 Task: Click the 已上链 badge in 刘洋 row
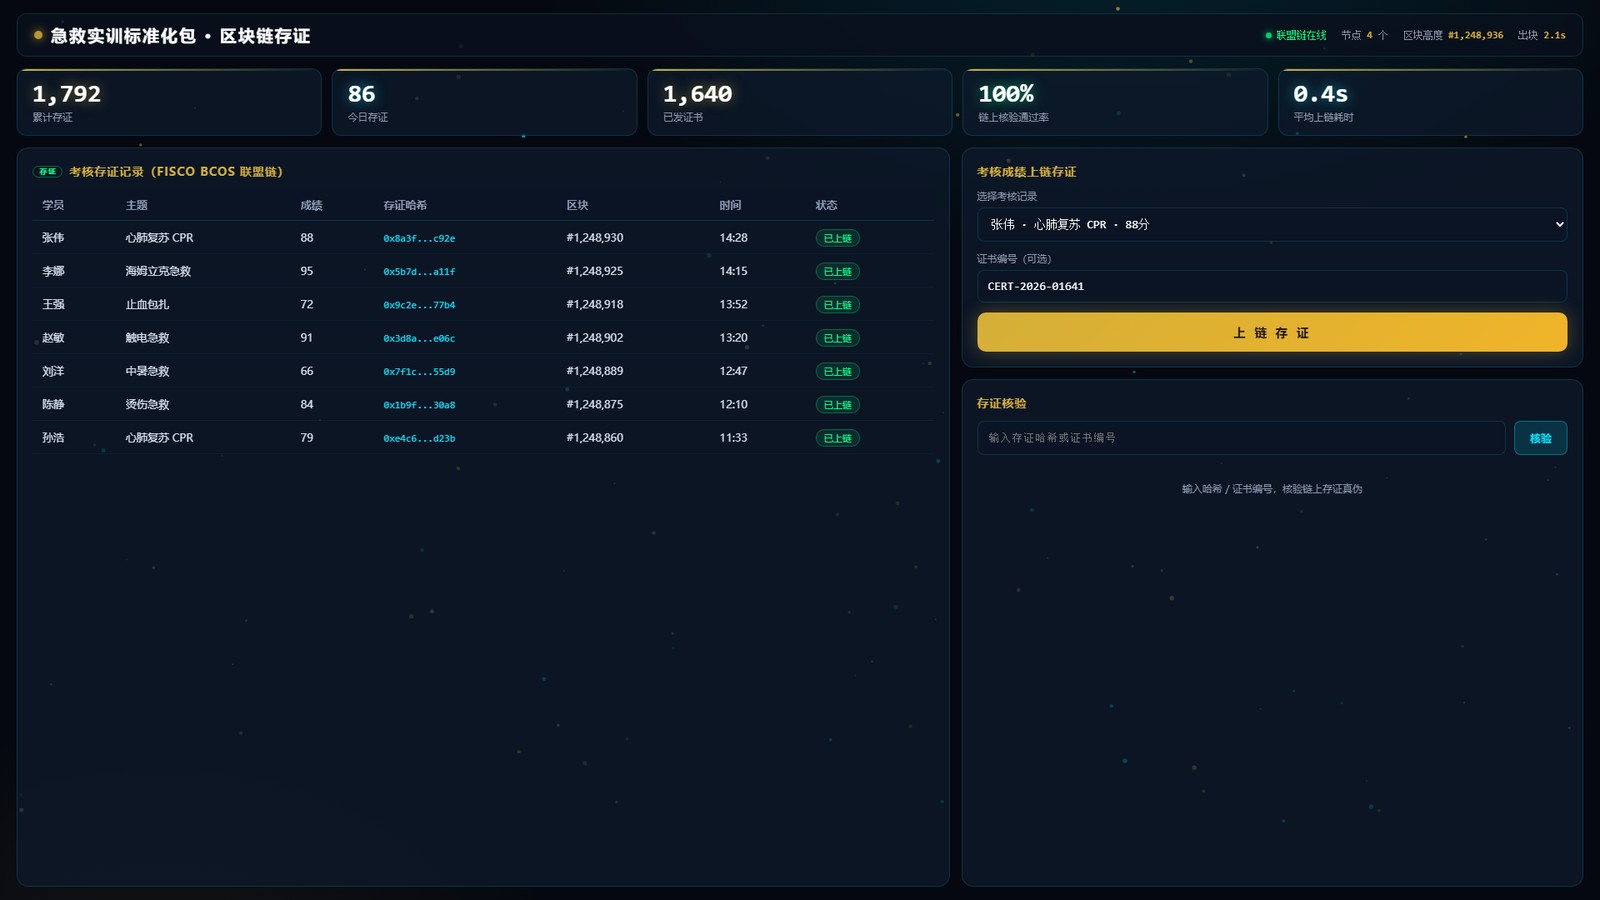tap(837, 372)
